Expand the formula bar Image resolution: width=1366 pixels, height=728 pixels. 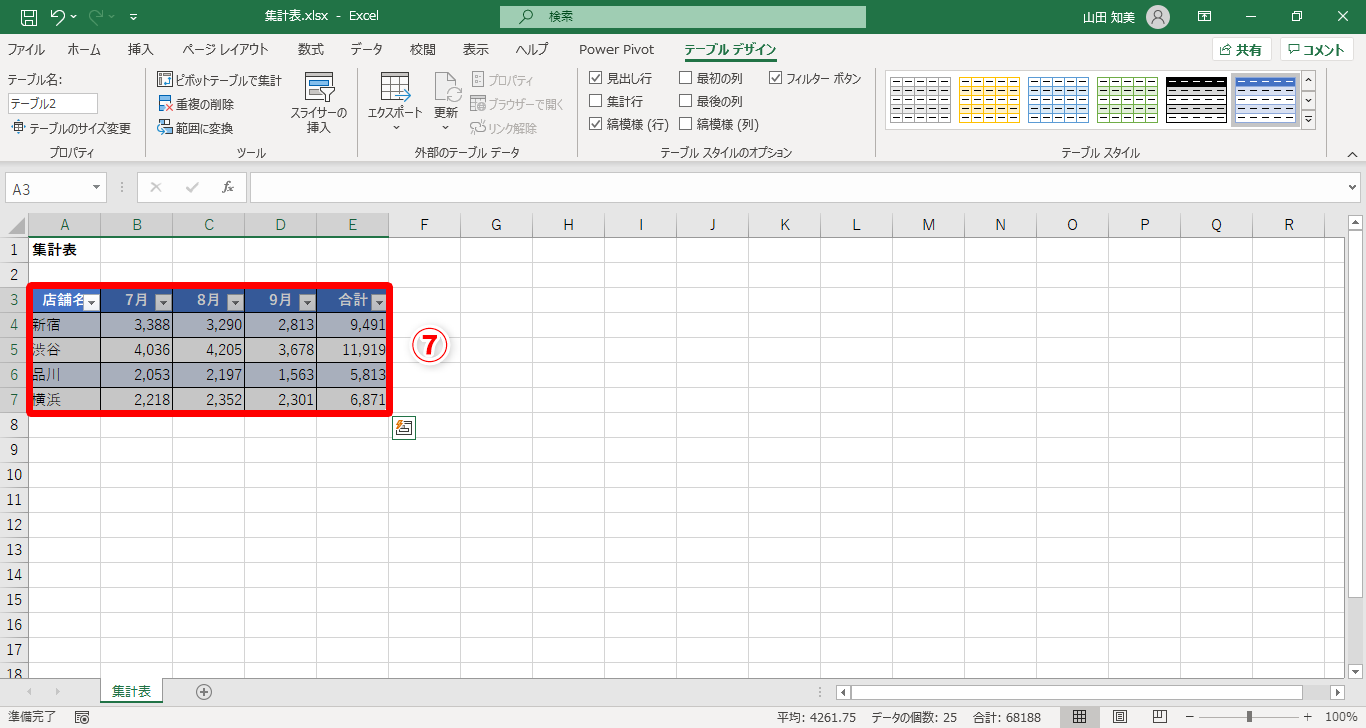click(x=1353, y=187)
